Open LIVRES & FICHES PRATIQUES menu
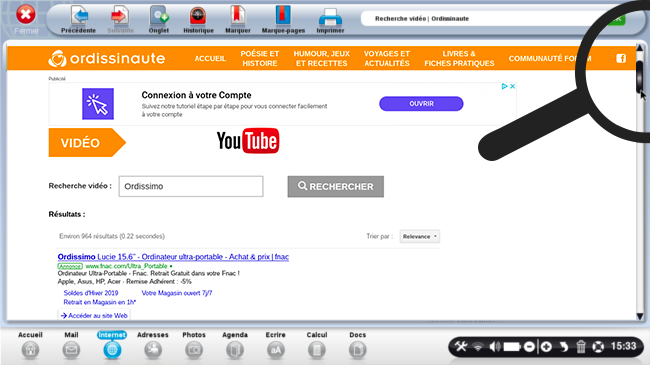This screenshot has width=650, height=365. pyautogui.click(x=459, y=58)
